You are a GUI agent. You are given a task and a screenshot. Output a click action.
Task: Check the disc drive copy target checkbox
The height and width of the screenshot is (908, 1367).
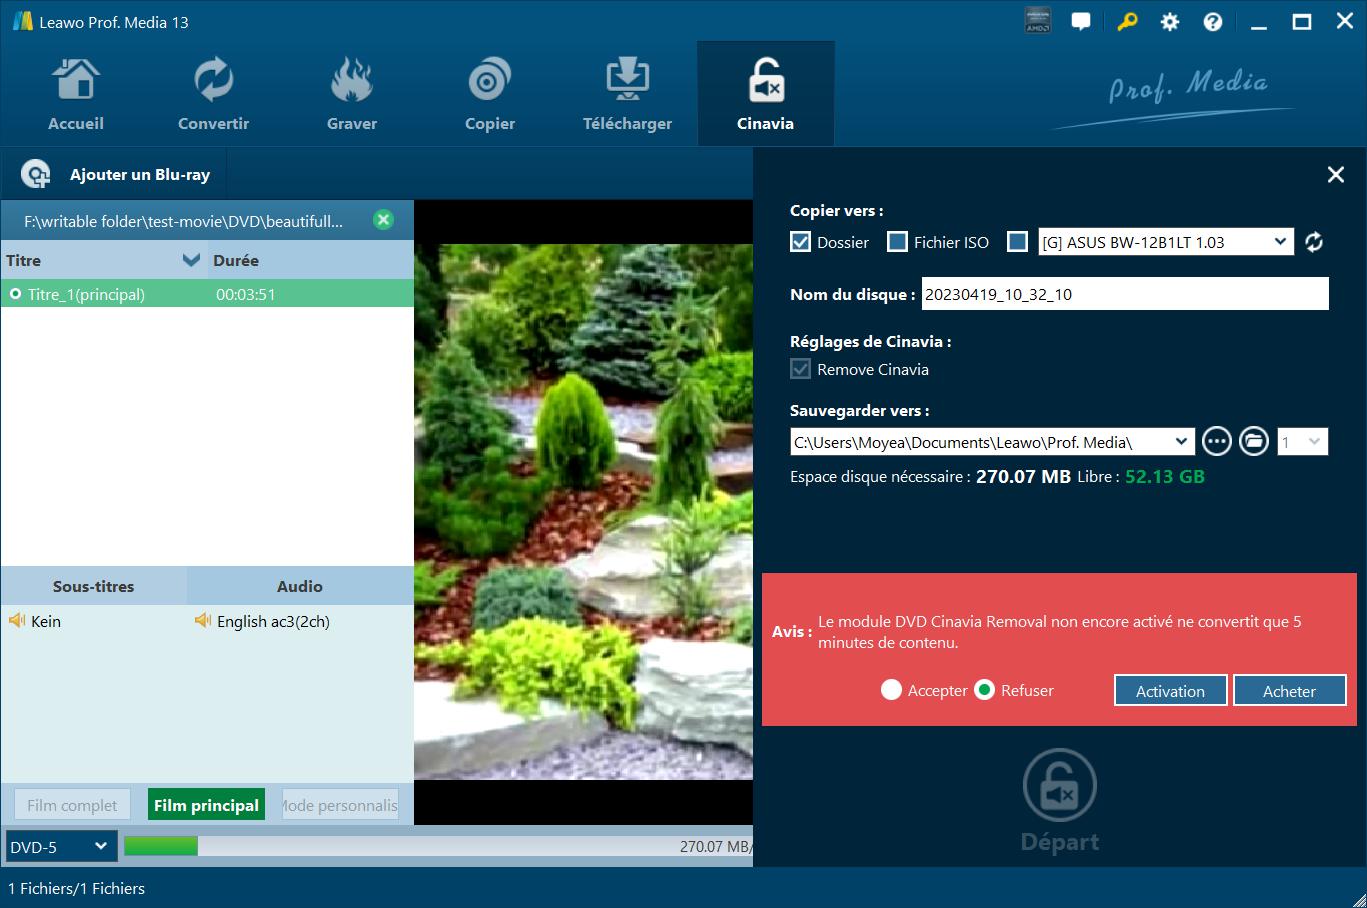coord(1017,242)
